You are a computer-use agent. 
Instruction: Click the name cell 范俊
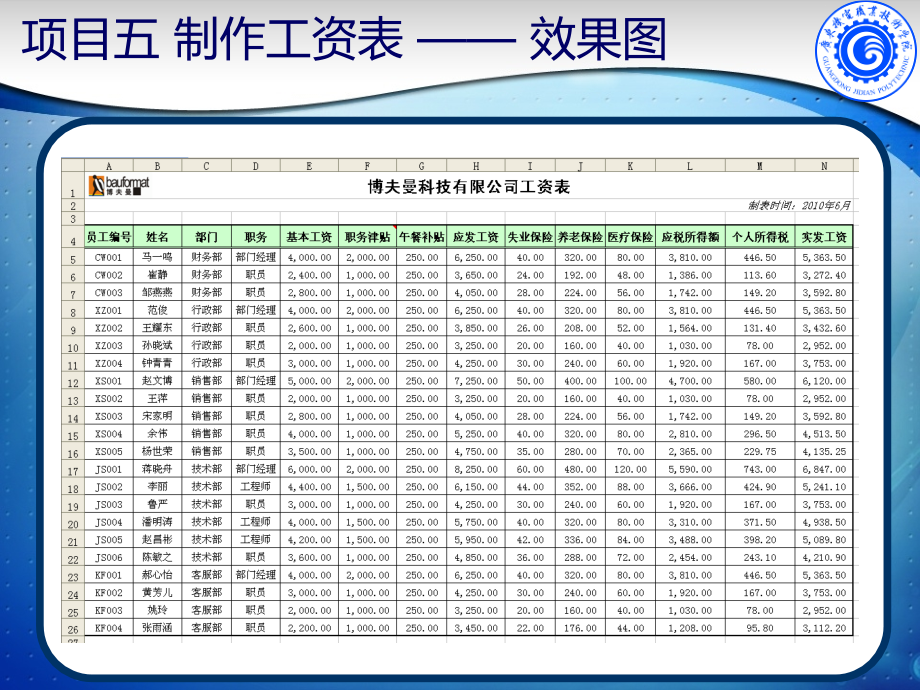point(157,310)
